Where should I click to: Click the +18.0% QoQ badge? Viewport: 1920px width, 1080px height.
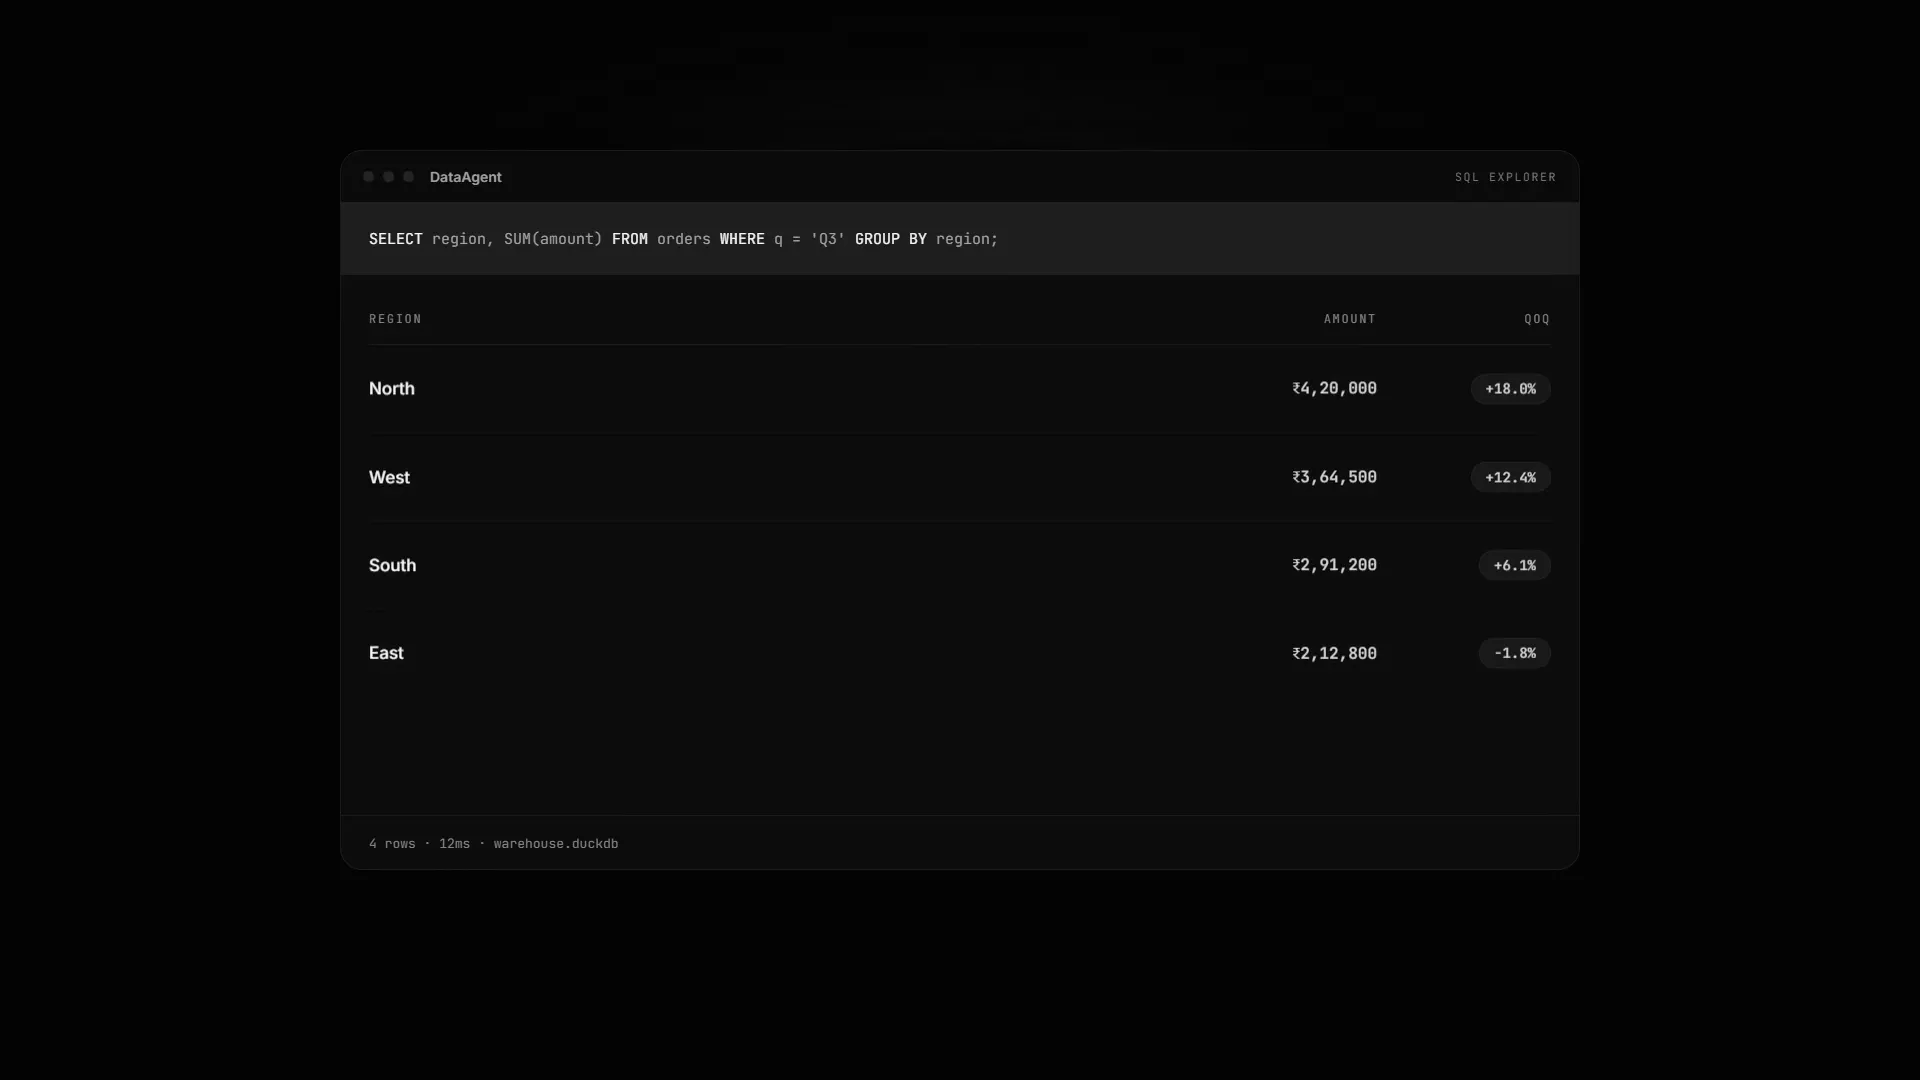click(1510, 389)
